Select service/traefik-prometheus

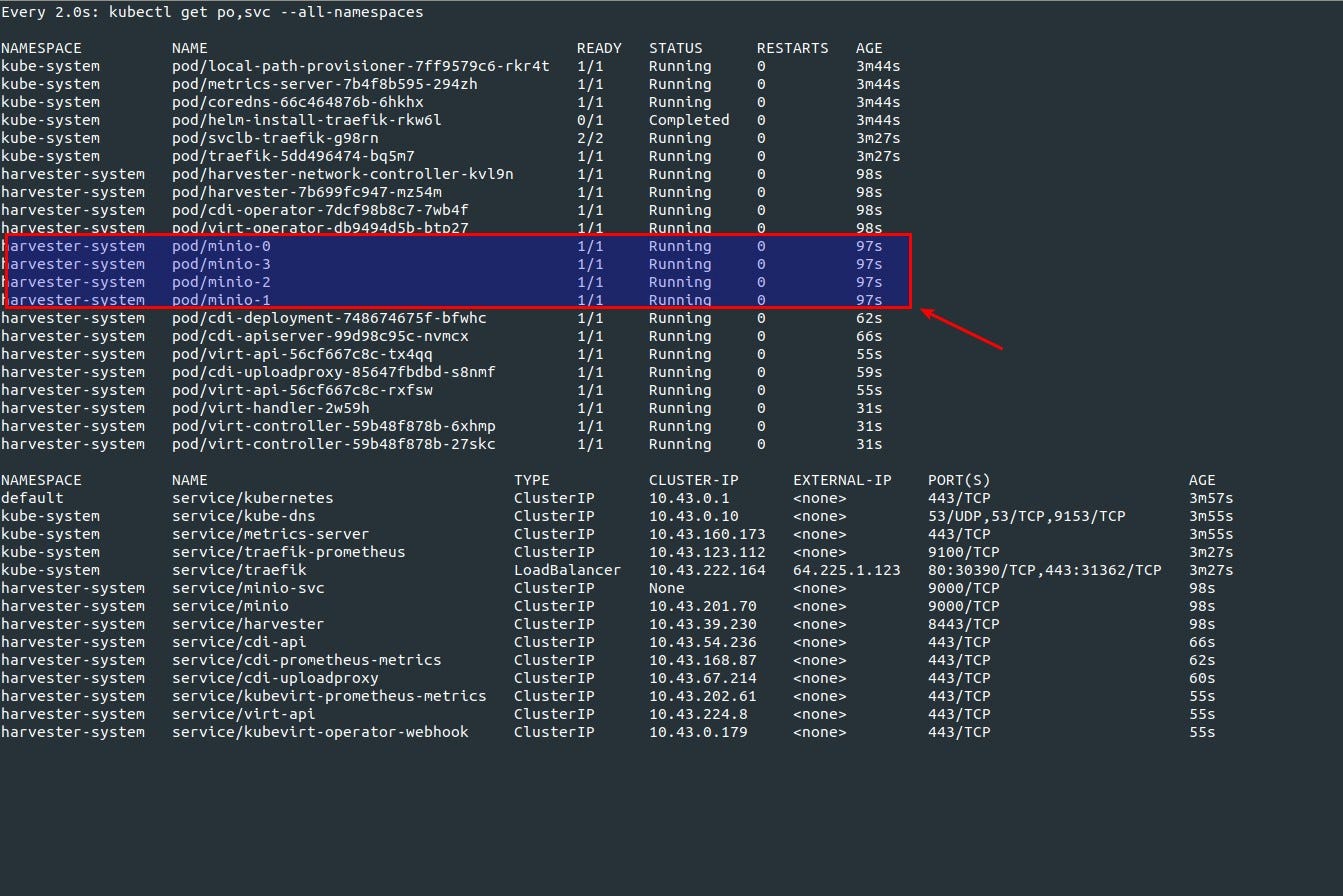tap(288, 552)
